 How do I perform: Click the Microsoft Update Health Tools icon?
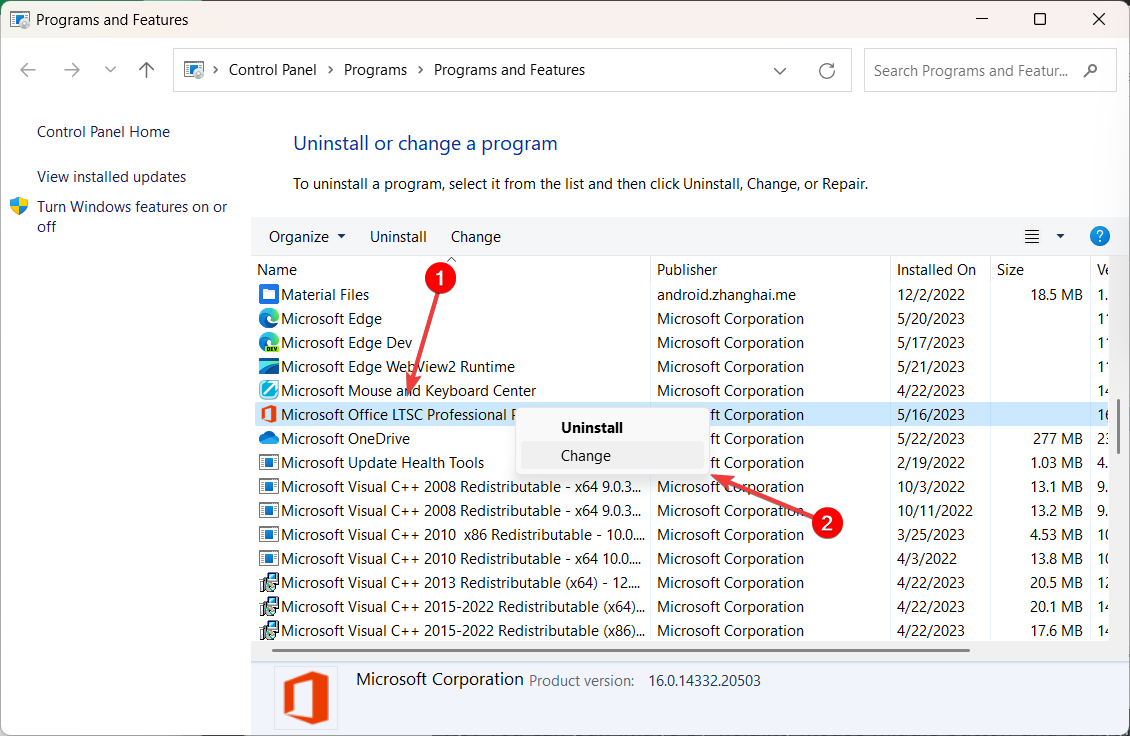[269, 462]
